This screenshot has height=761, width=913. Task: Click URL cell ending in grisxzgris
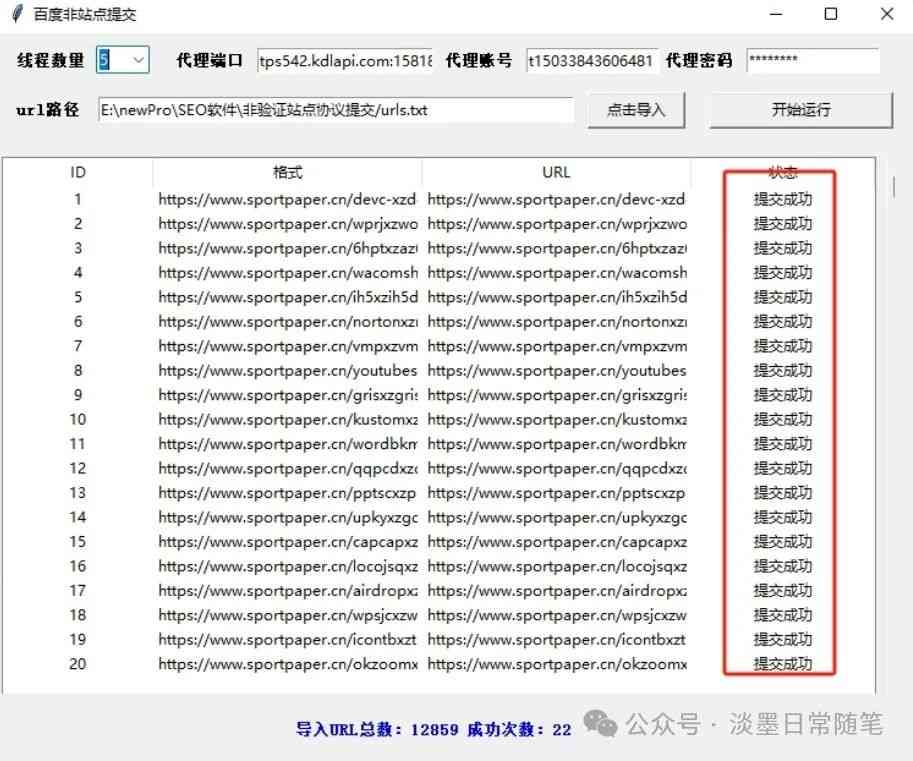click(557, 395)
